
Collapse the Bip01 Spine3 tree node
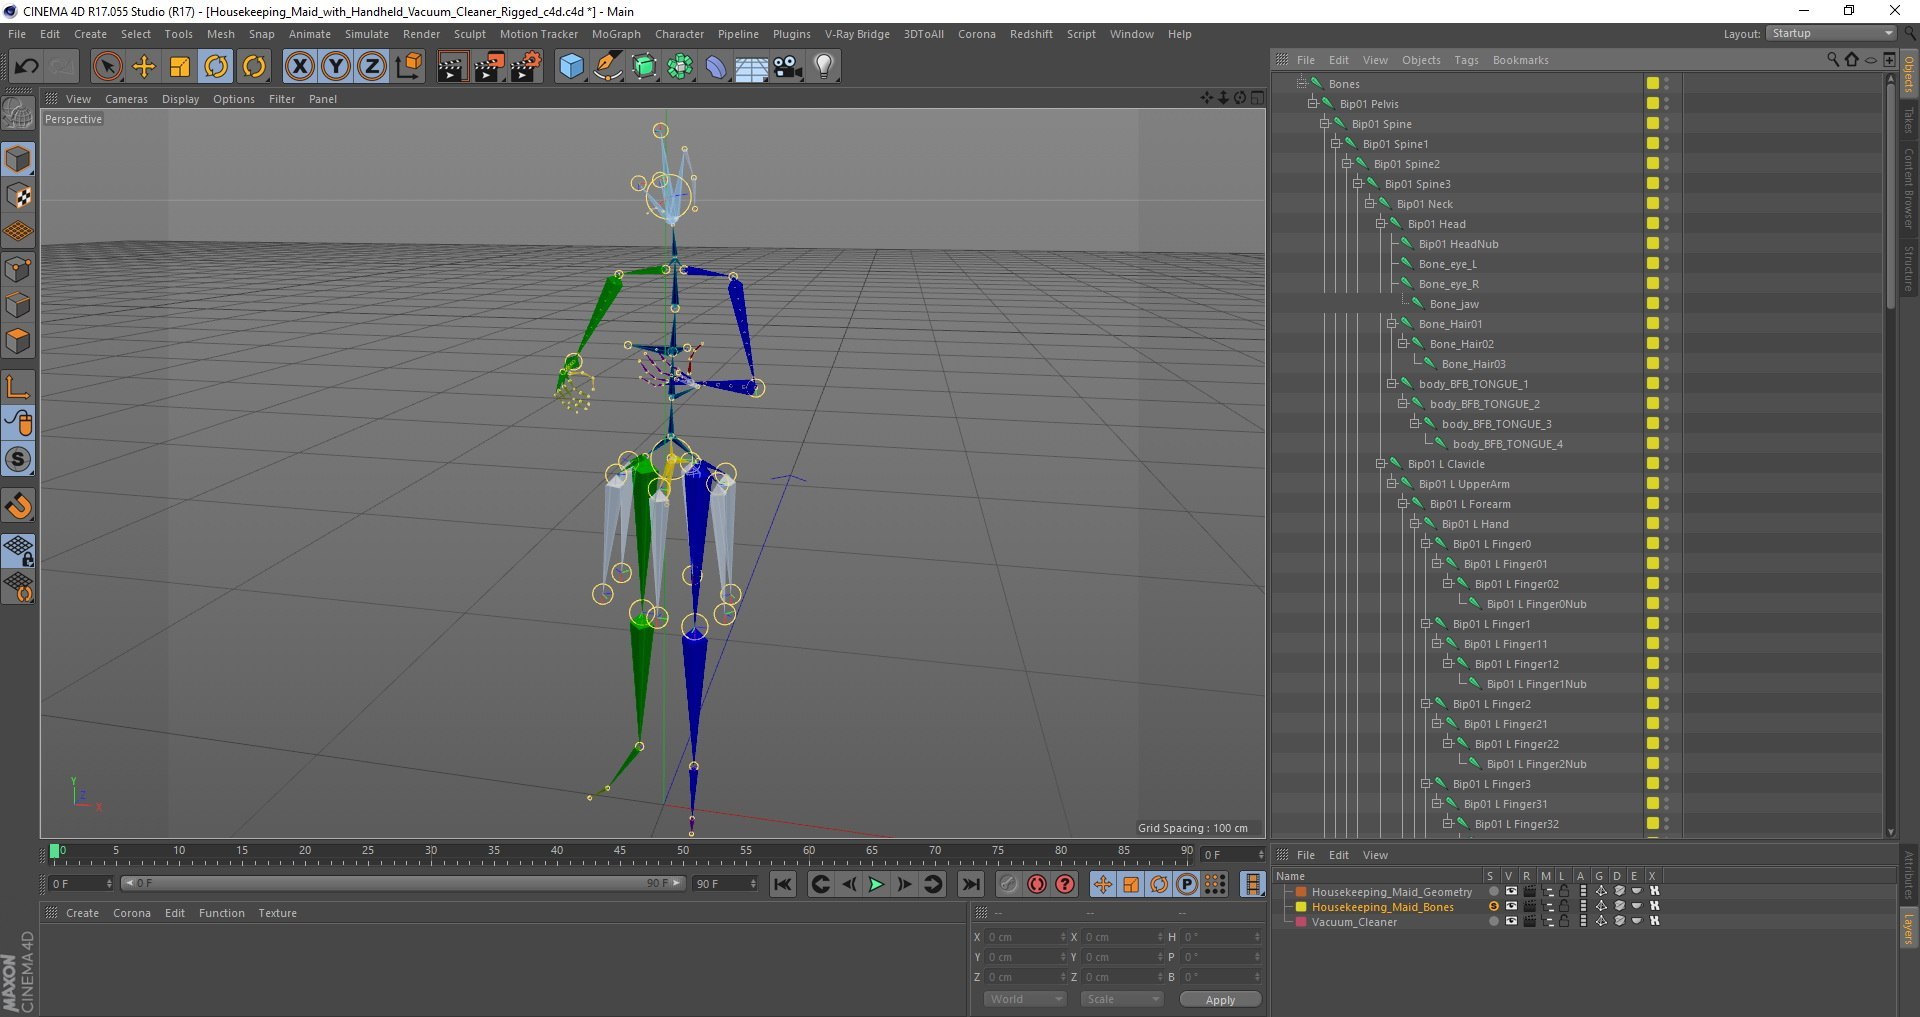[1357, 183]
